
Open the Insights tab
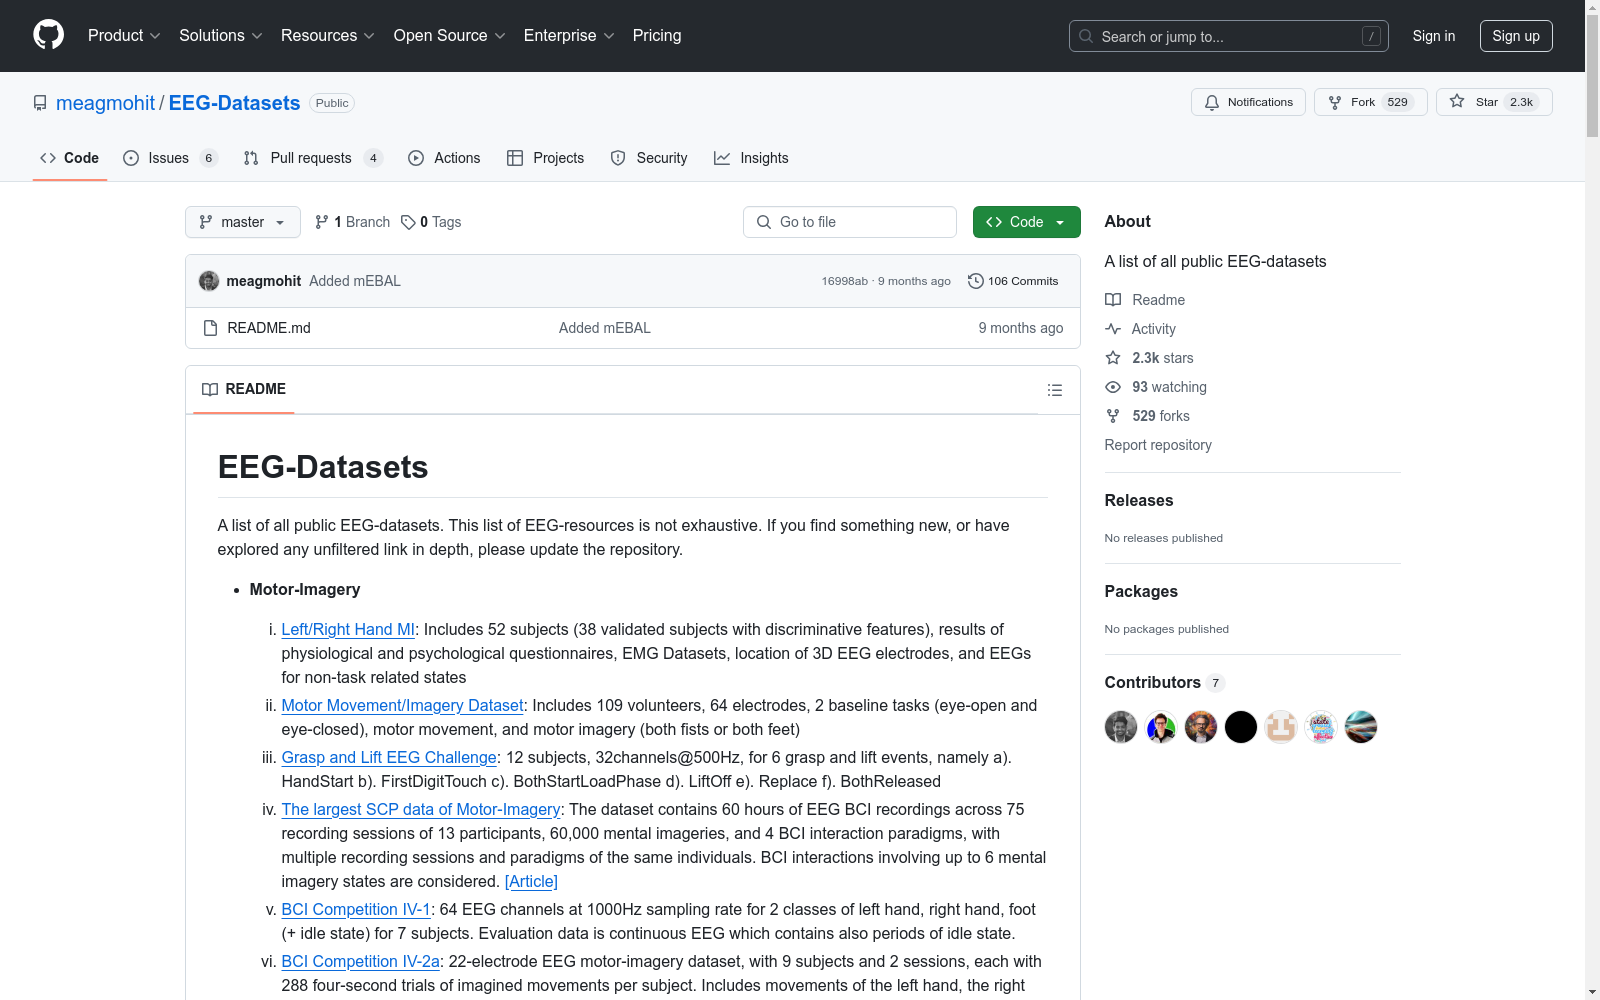751,158
